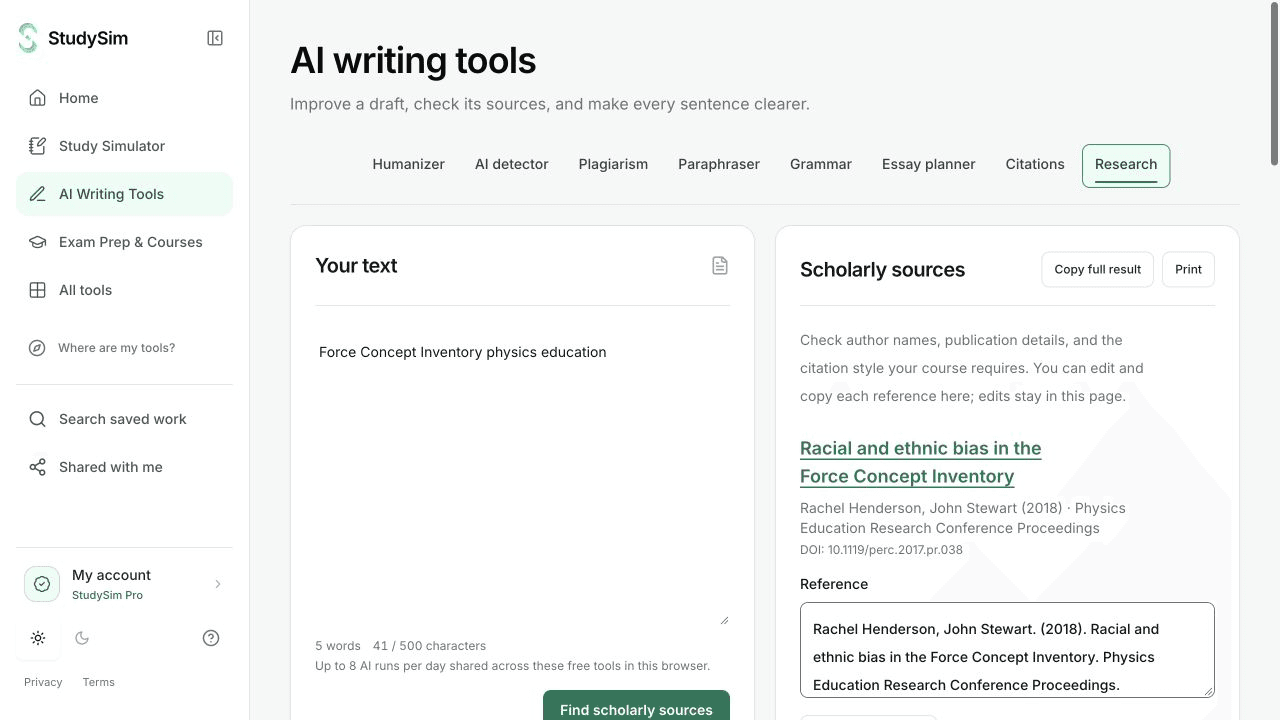This screenshot has width=1280, height=720.
Task: Click the document icon in Your text panel
Action: tap(720, 265)
